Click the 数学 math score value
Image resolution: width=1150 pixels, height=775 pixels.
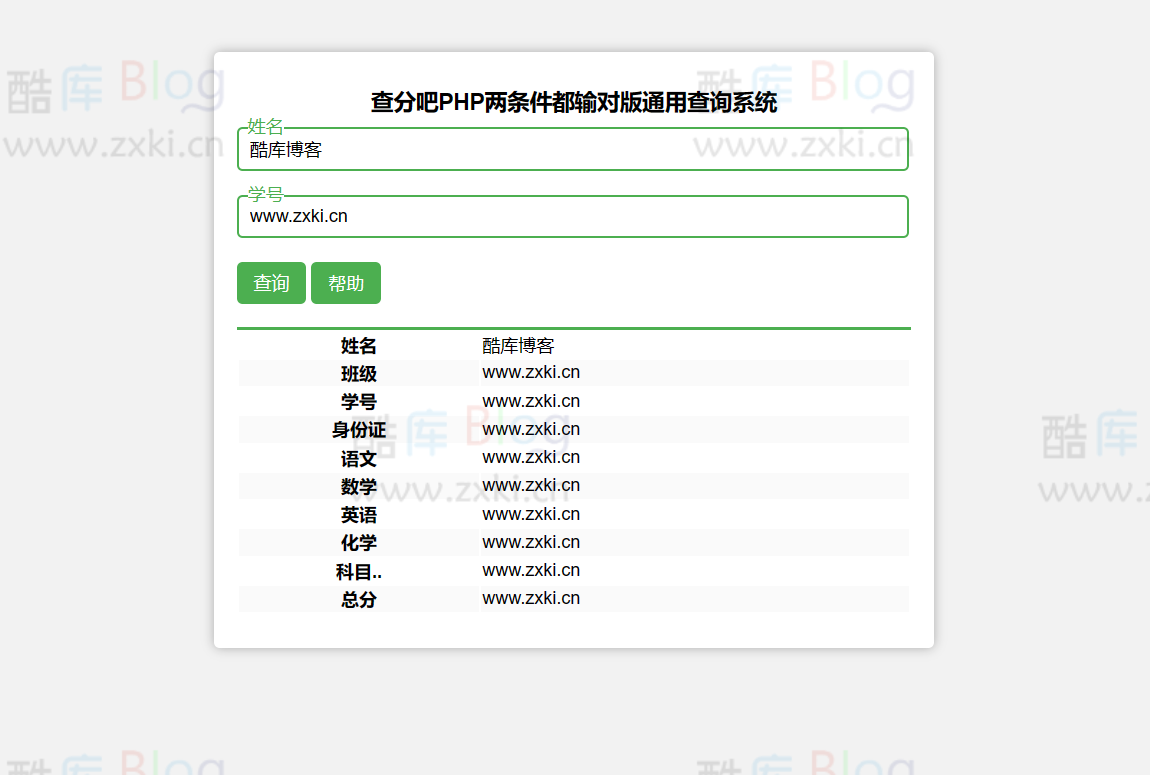pos(530,485)
